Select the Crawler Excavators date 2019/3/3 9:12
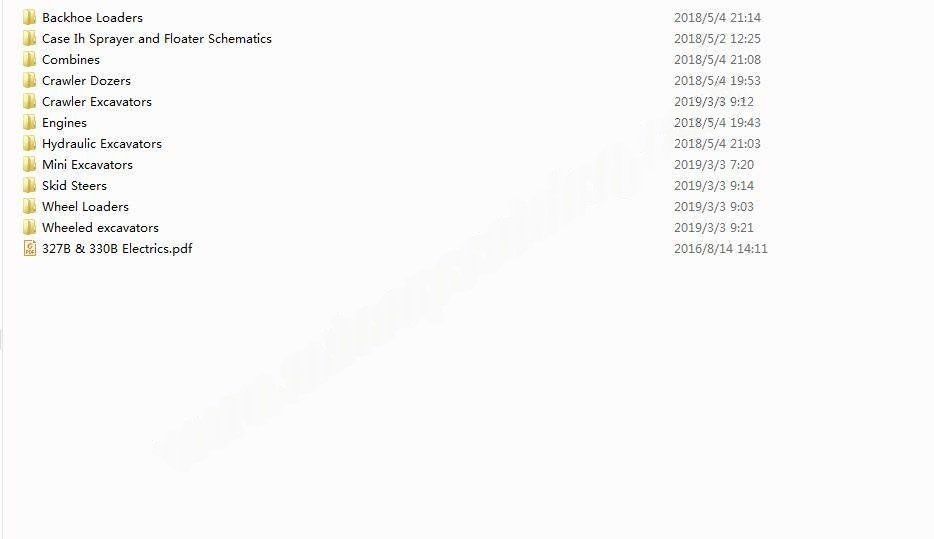 pyautogui.click(x=714, y=102)
